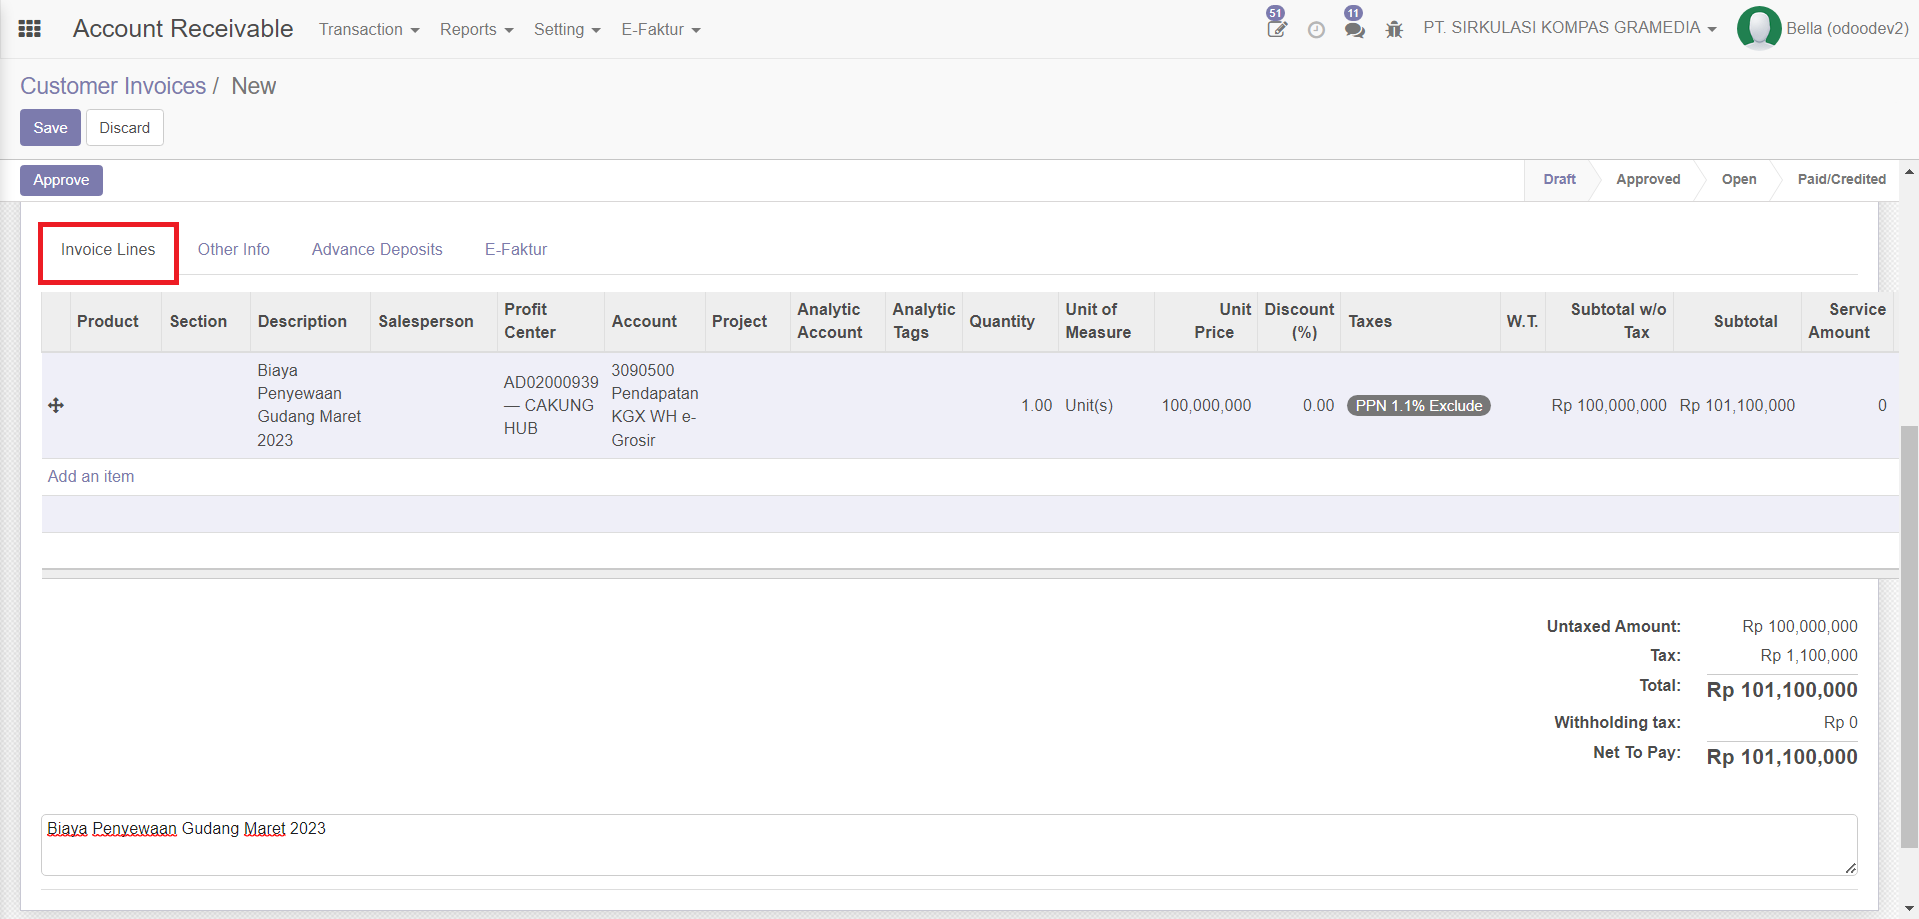Screen dimensions: 1919x919
Task: Click the row drag handle icon
Action: 56,405
